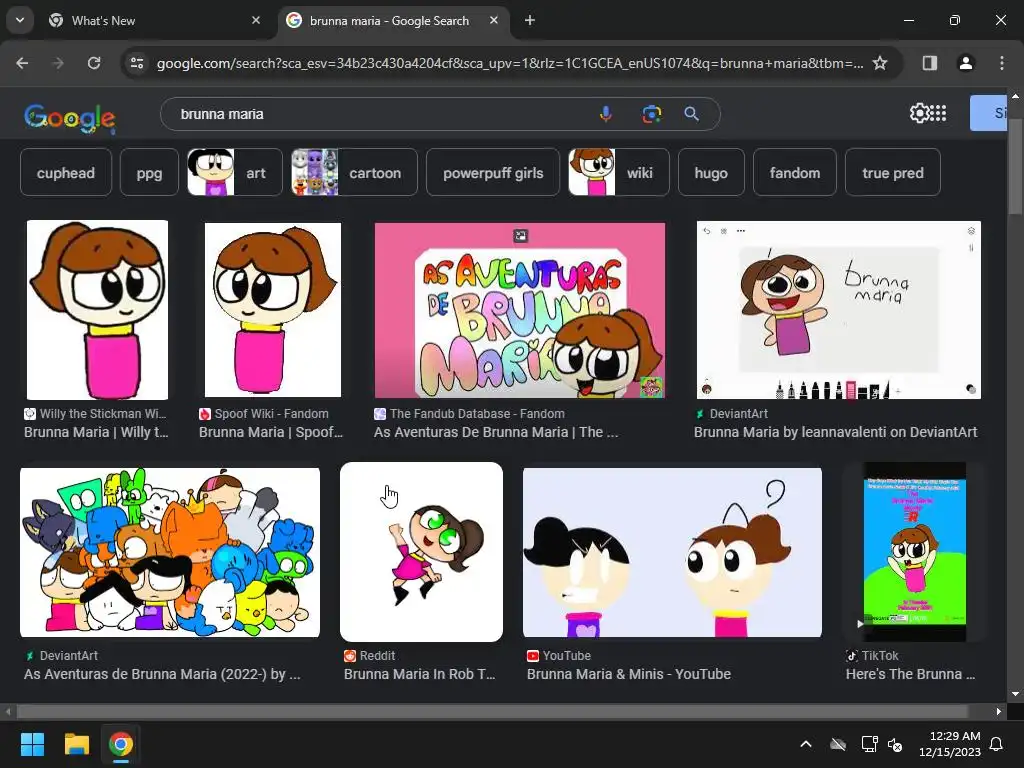Filter results by fandom chip
Screen dimensions: 1024x768
[795, 172]
